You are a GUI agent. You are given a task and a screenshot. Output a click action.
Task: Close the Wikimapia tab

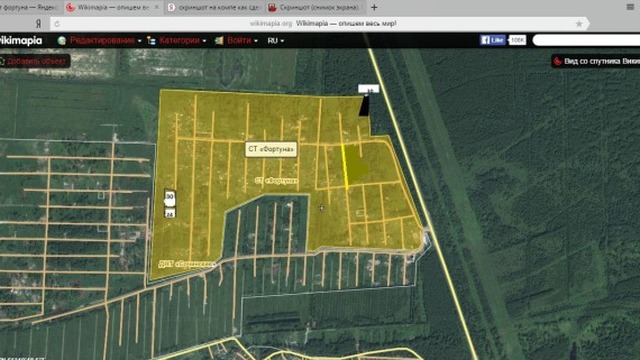(157, 7)
